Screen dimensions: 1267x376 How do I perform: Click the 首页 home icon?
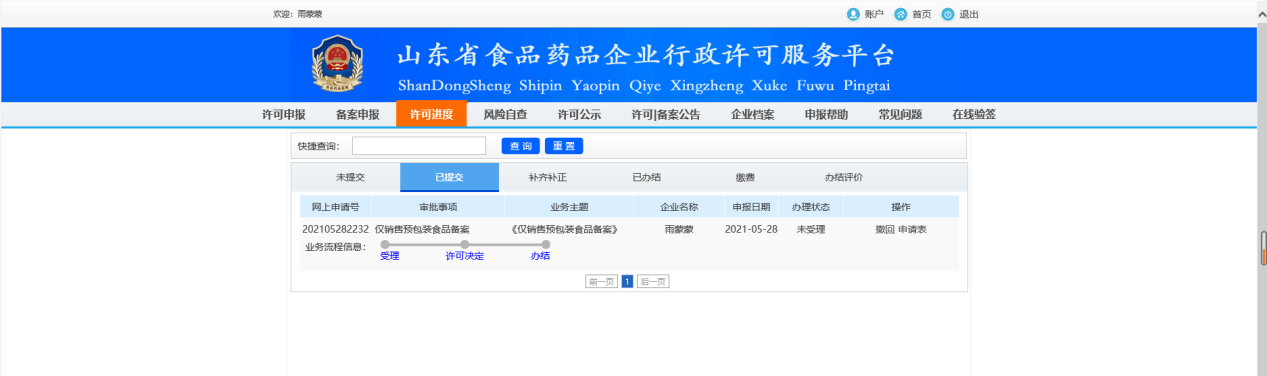tap(901, 14)
